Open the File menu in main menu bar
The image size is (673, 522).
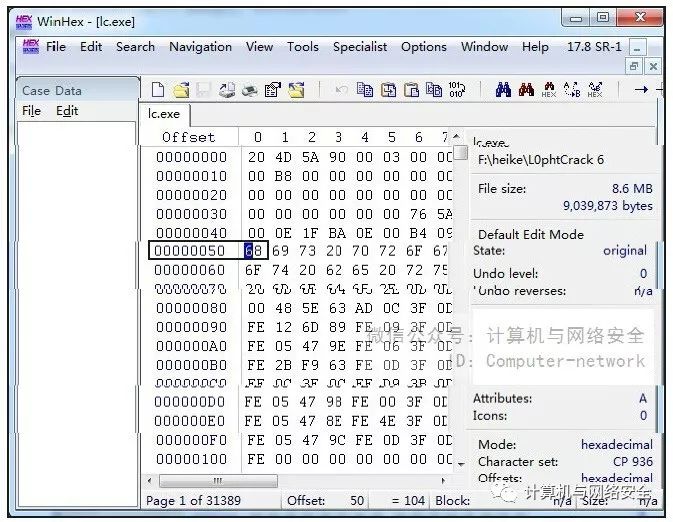(56, 46)
